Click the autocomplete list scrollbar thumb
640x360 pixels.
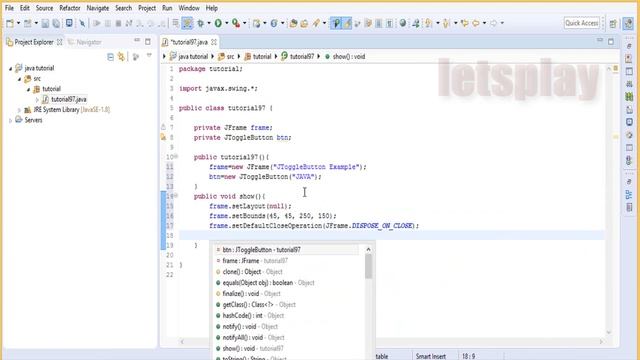(x=369, y=267)
